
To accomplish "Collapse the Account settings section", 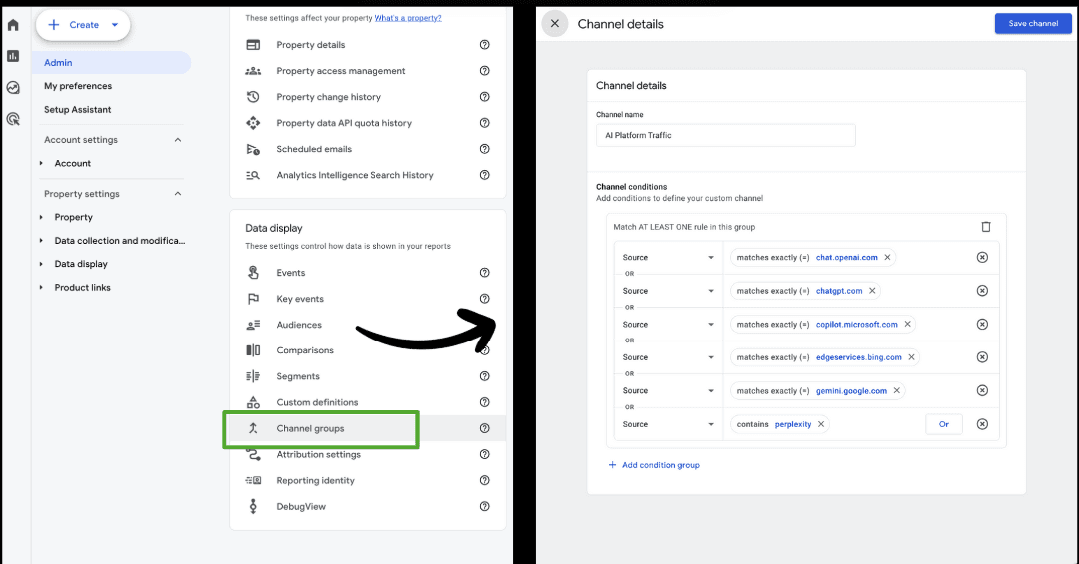I will click(178, 140).
